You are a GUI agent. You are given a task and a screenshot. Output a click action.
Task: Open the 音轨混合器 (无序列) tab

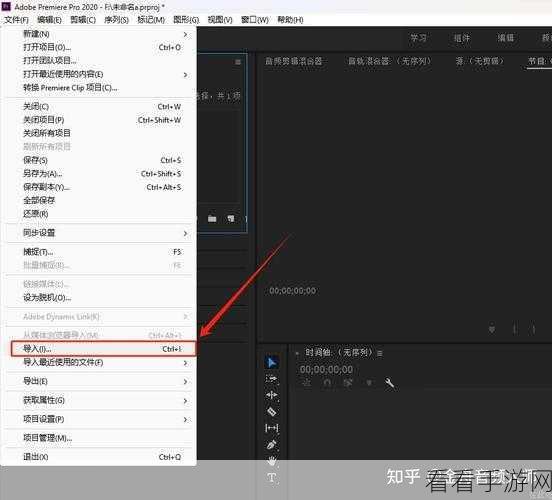(x=390, y=61)
